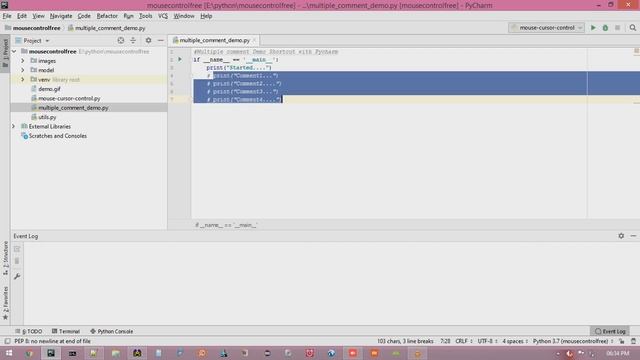Viewport: 640px width, 360px height.
Task: Expand External Libraries node
Action: click(x=14, y=127)
